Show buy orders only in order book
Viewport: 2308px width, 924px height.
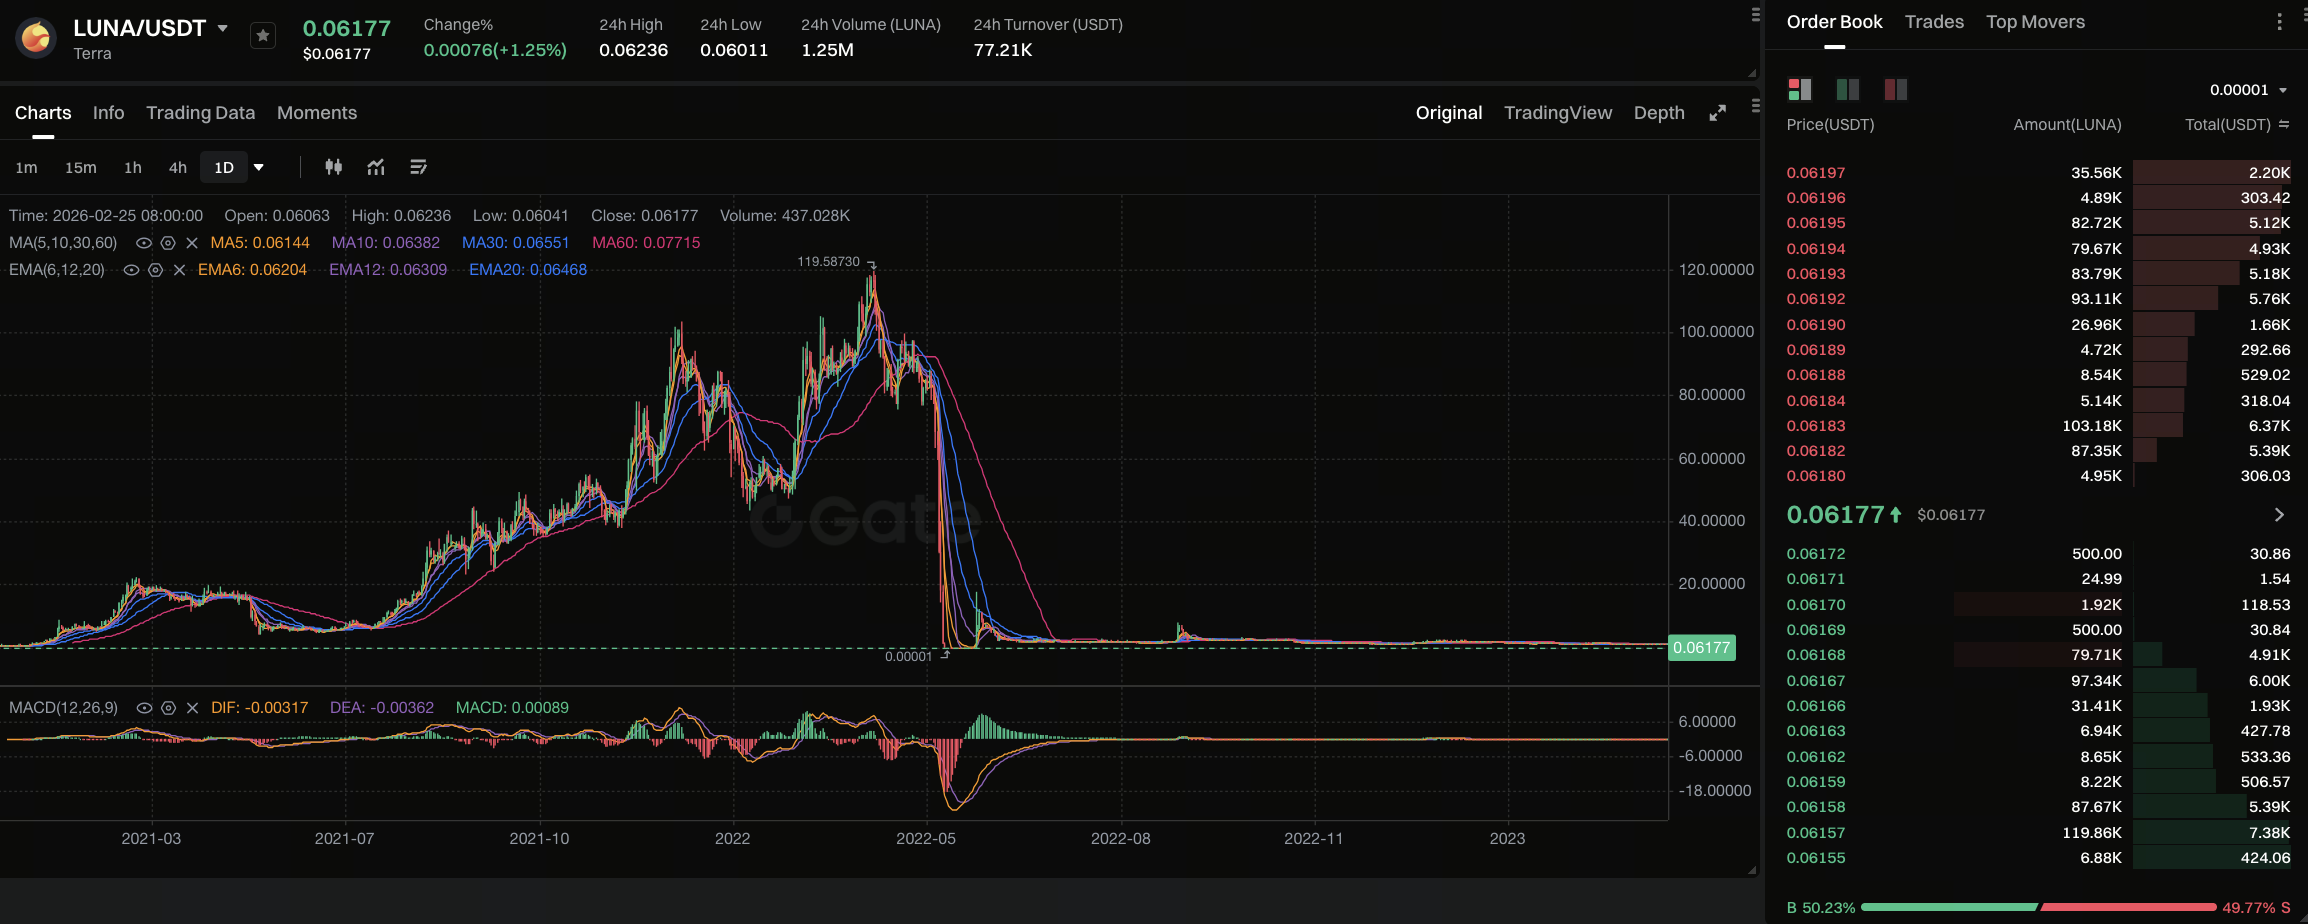(x=1847, y=90)
